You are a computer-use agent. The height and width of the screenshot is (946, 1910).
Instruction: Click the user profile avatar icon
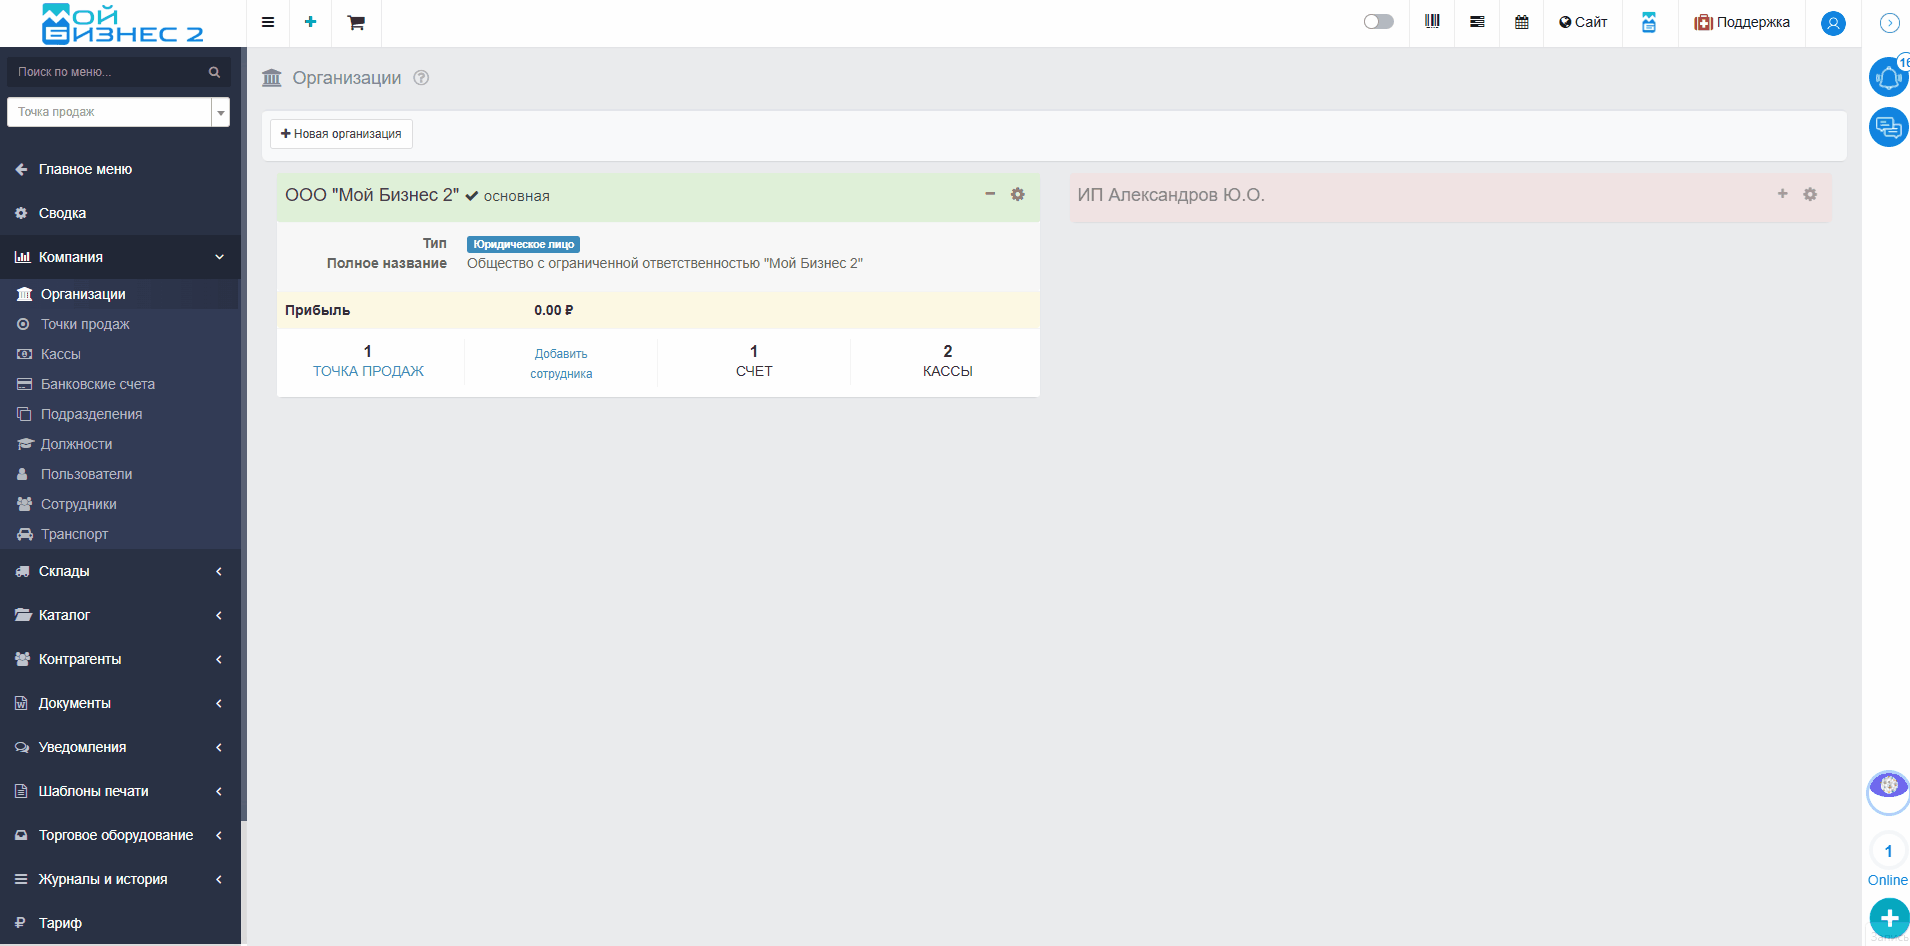tap(1832, 23)
